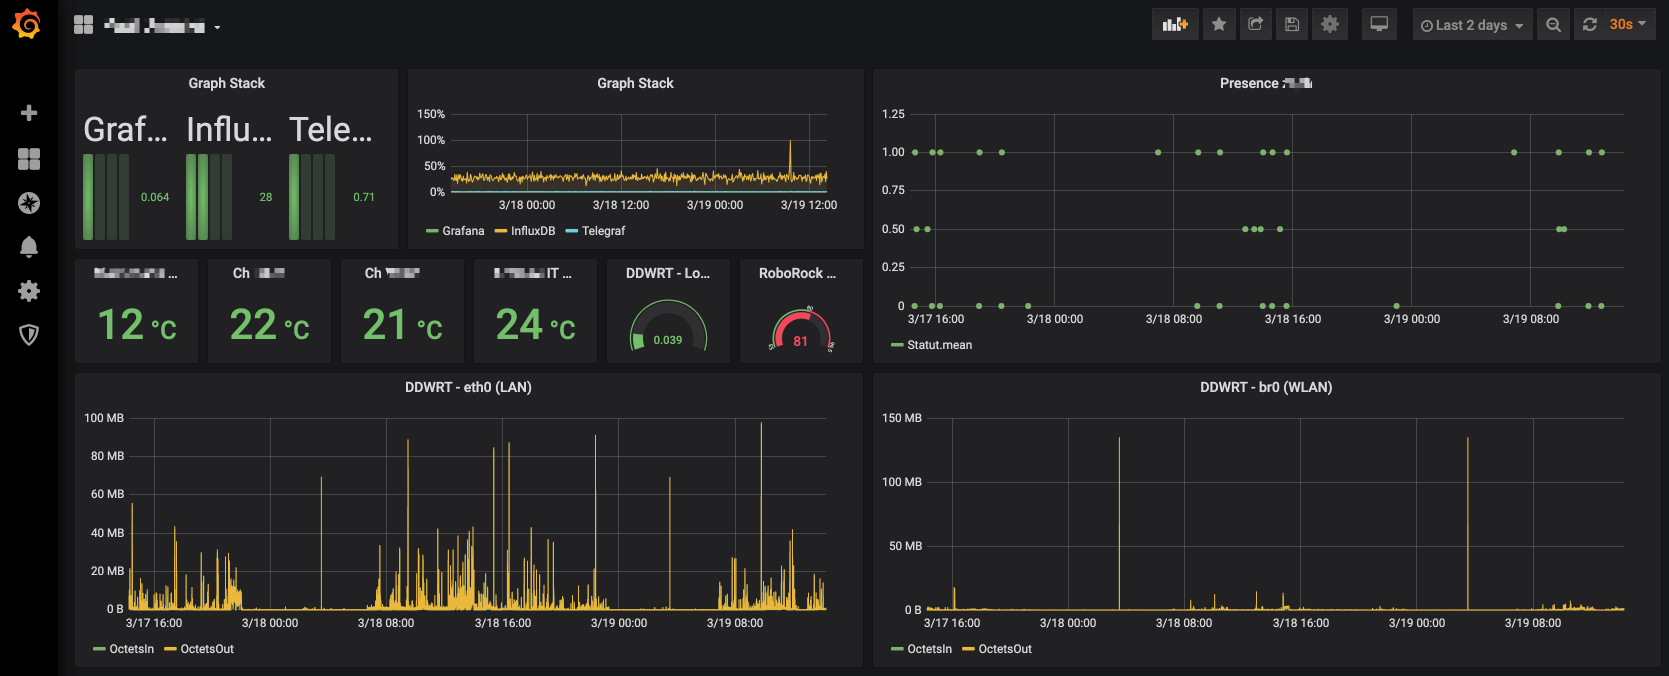The width and height of the screenshot is (1669, 676).
Task: Click the 'Graf...' bar gauge label
Action: pyautogui.click(x=125, y=129)
